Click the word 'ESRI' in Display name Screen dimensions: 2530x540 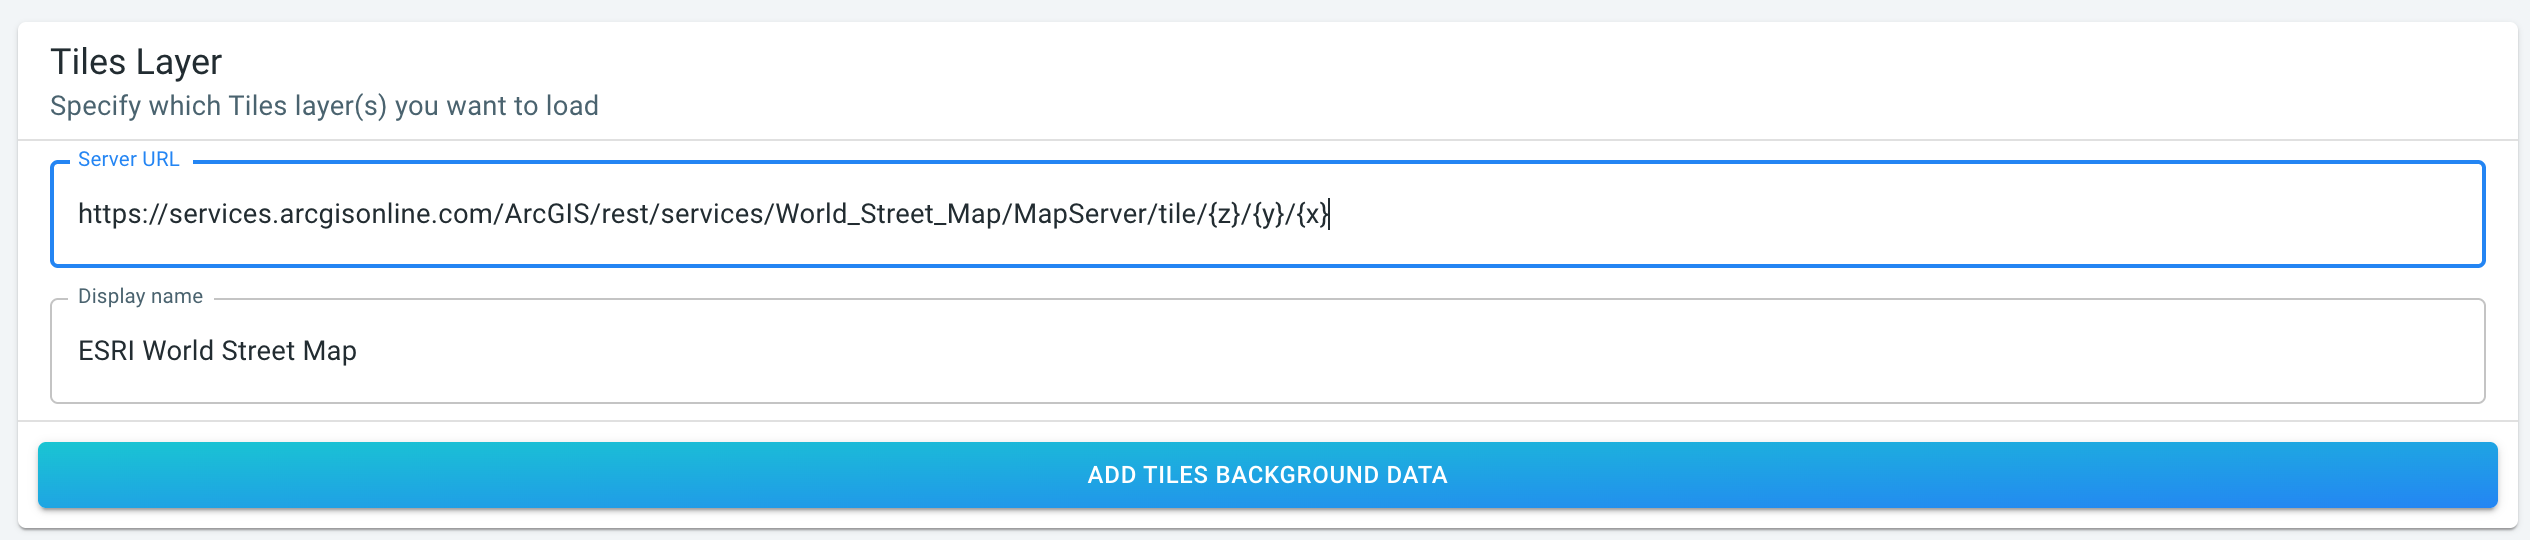coord(106,351)
